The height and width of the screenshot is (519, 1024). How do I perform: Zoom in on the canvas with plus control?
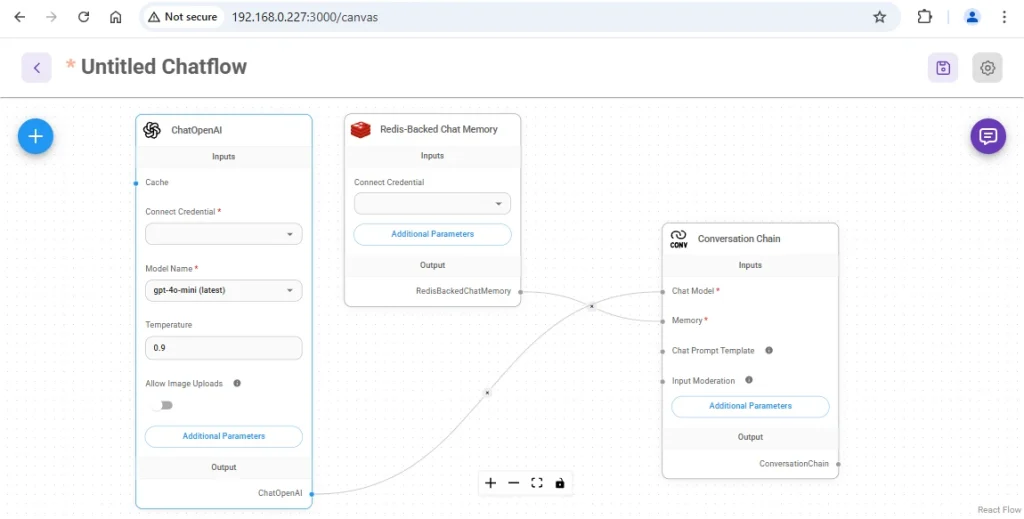(x=491, y=483)
